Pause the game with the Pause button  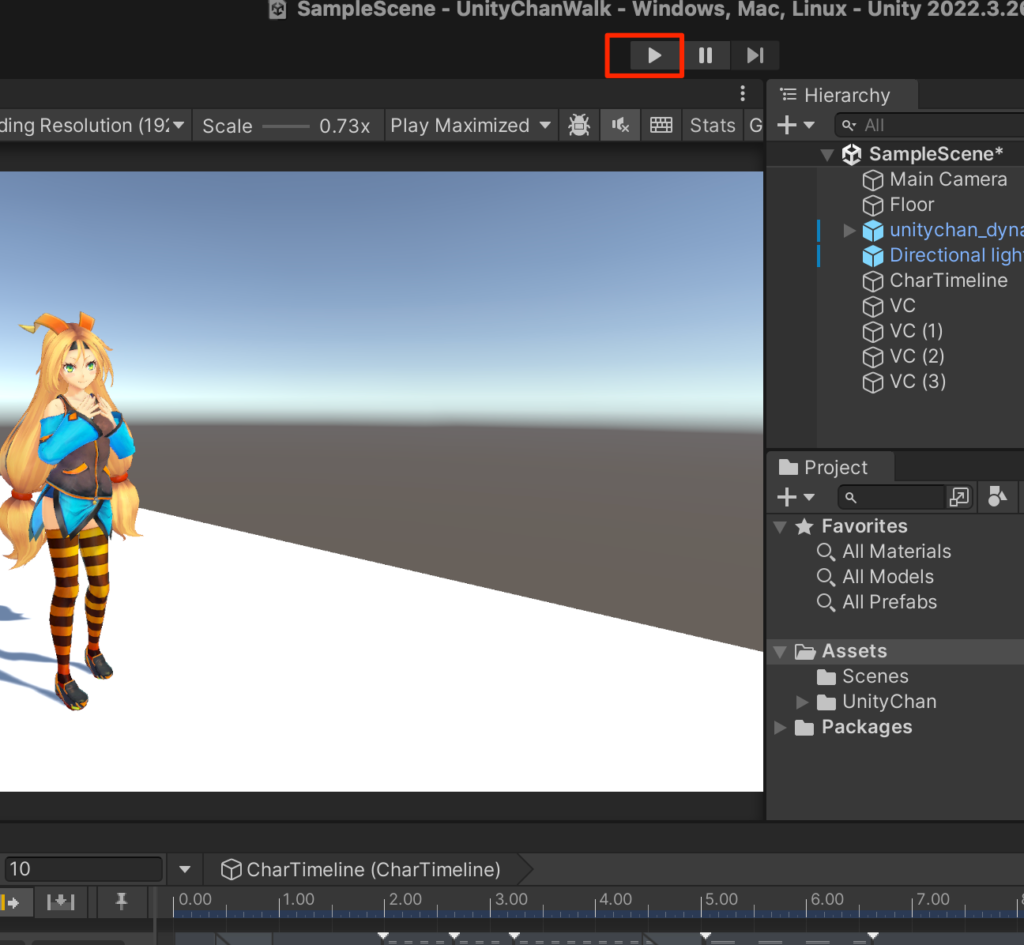(x=705, y=56)
